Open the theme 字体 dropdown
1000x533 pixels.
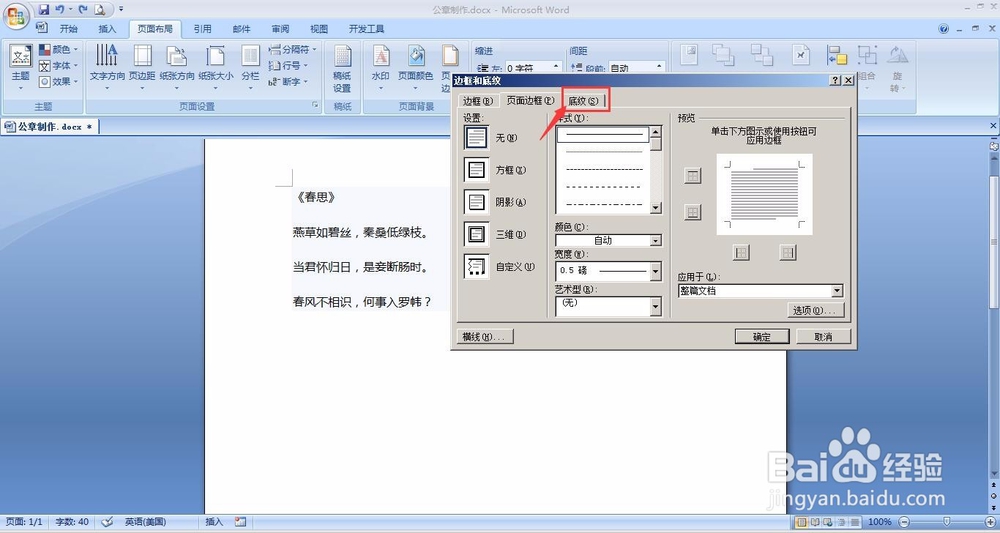[x=58, y=66]
